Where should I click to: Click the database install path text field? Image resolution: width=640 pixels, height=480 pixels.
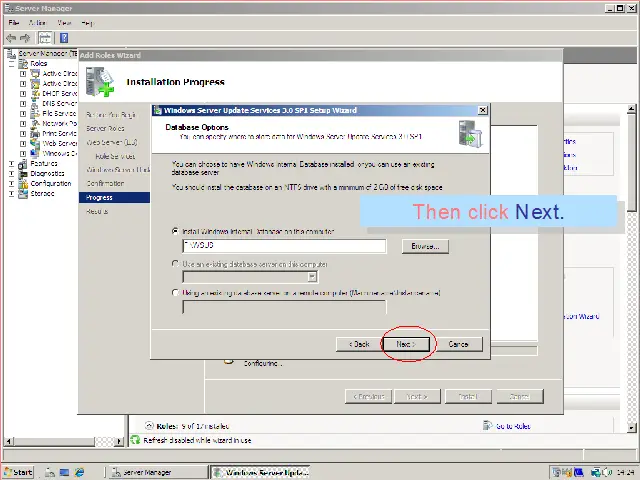[284, 246]
